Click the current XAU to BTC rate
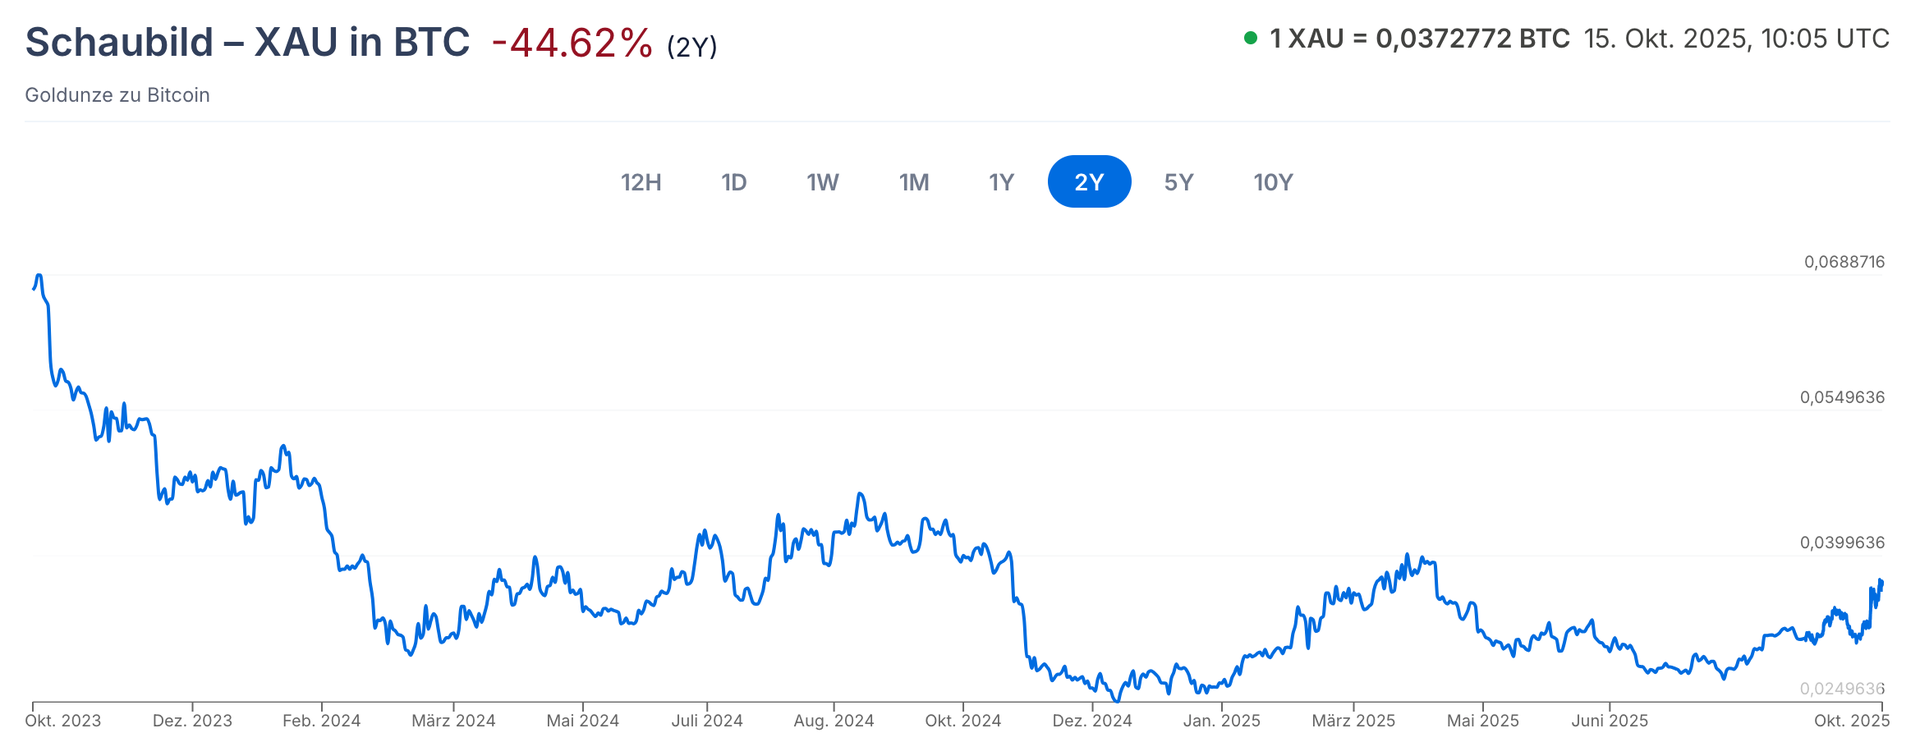 [1419, 39]
